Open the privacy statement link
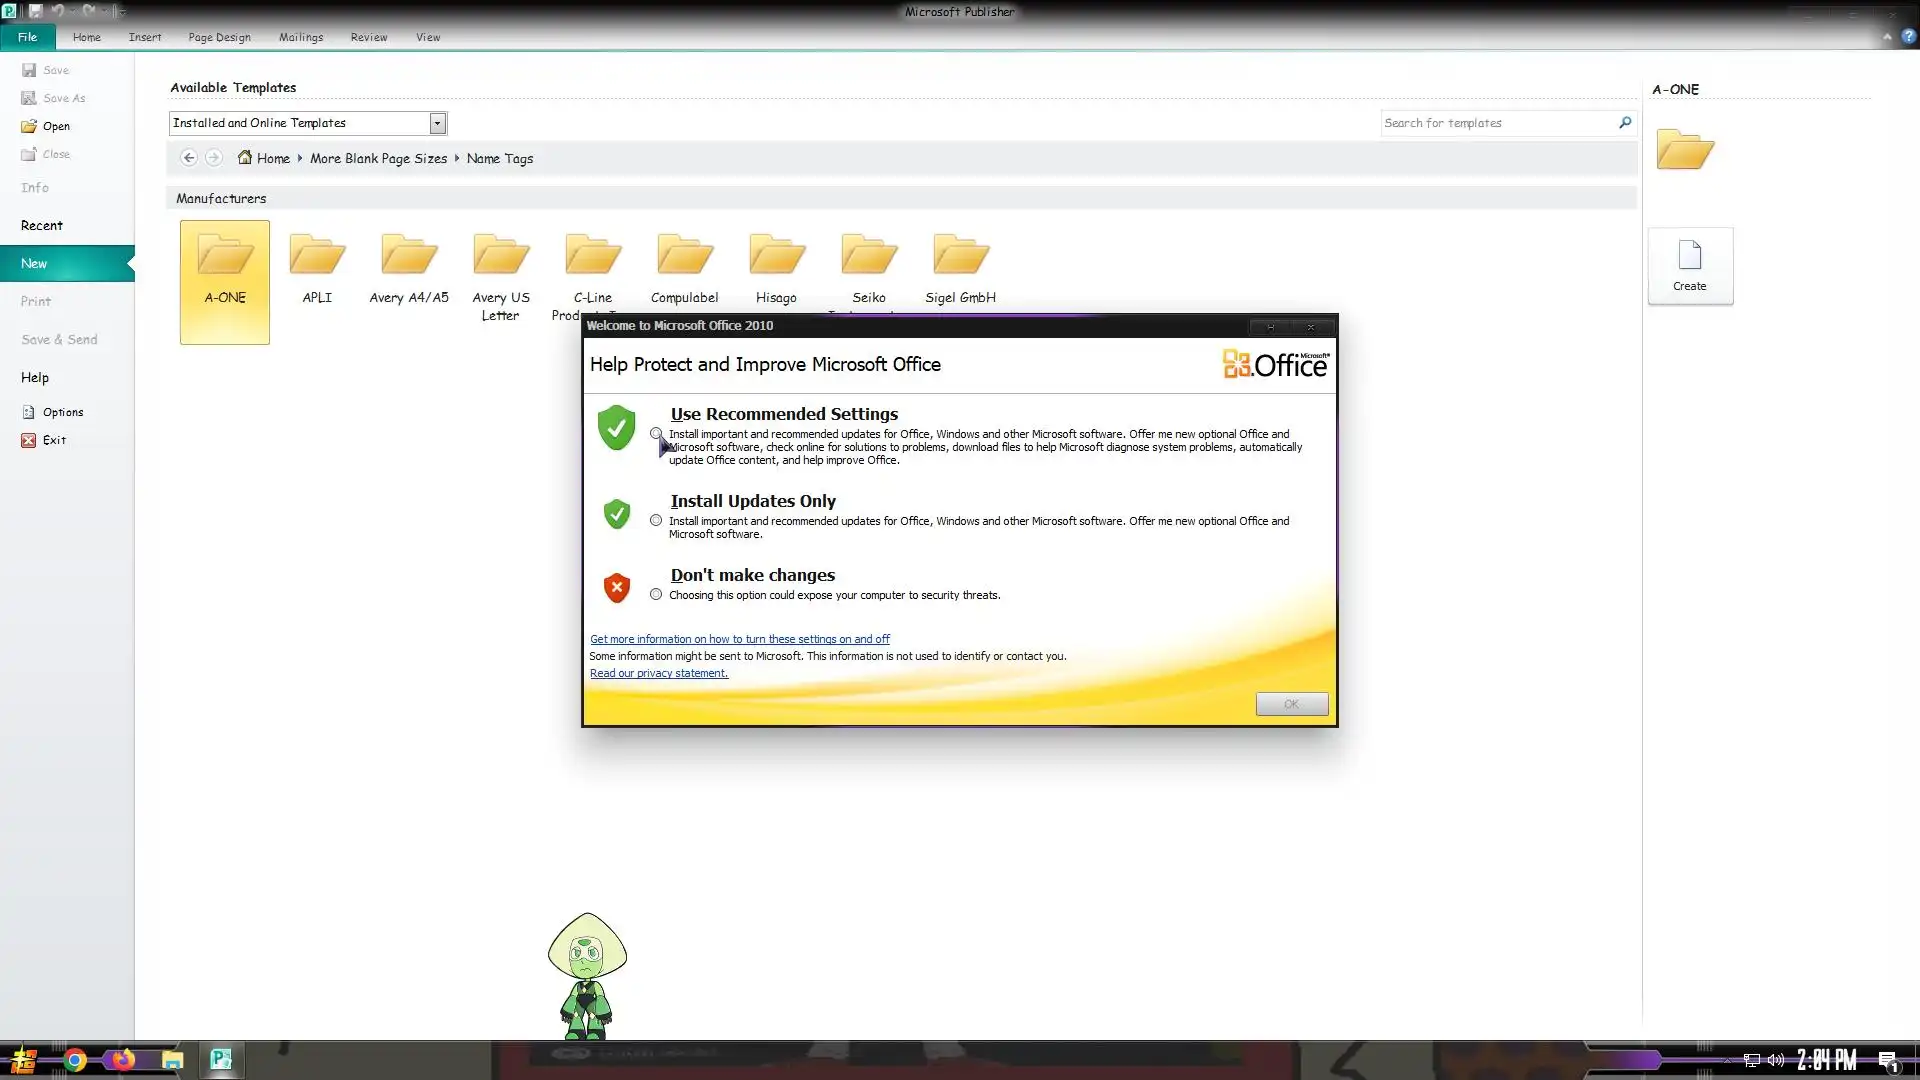The height and width of the screenshot is (1080, 1920). (x=659, y=673)
